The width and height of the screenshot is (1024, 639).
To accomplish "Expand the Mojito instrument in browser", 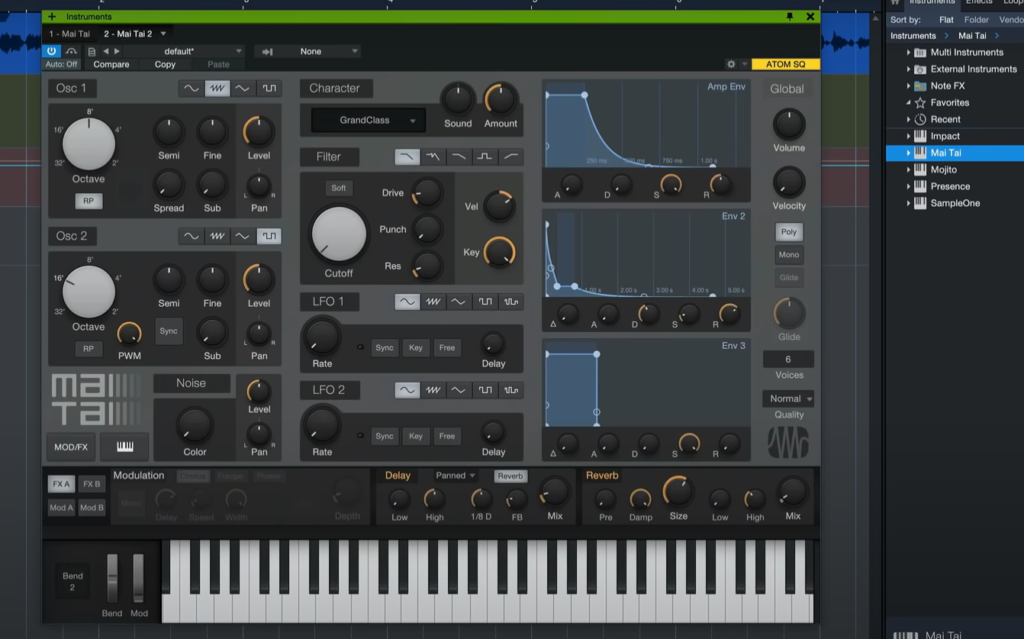I will point(908,169).
